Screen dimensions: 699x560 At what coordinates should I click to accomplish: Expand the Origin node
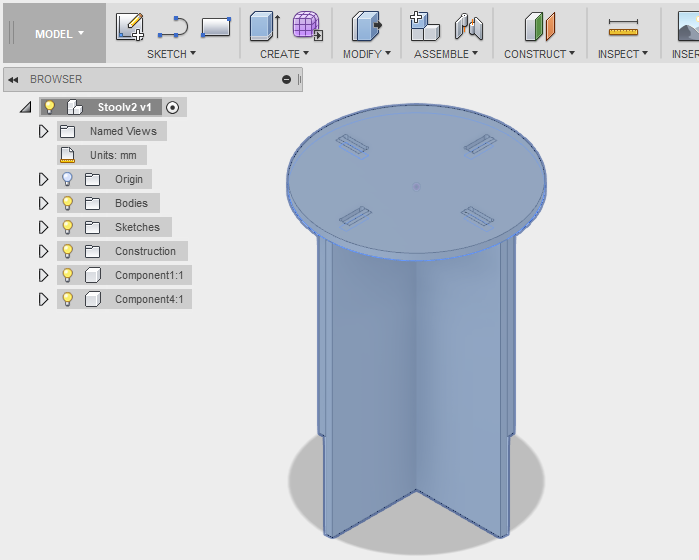point(43,179)
